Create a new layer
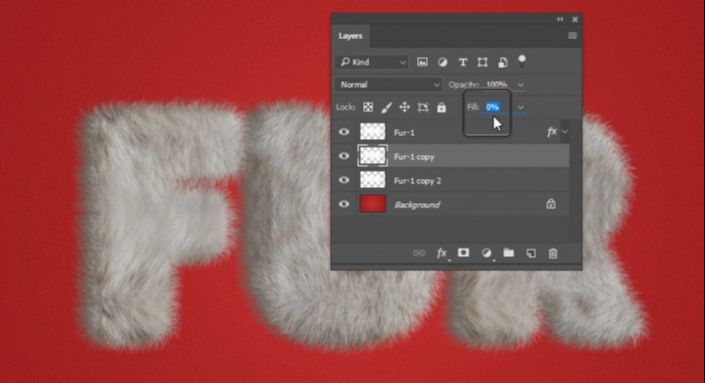The image size is (705, 383). (x=531, y=253)
